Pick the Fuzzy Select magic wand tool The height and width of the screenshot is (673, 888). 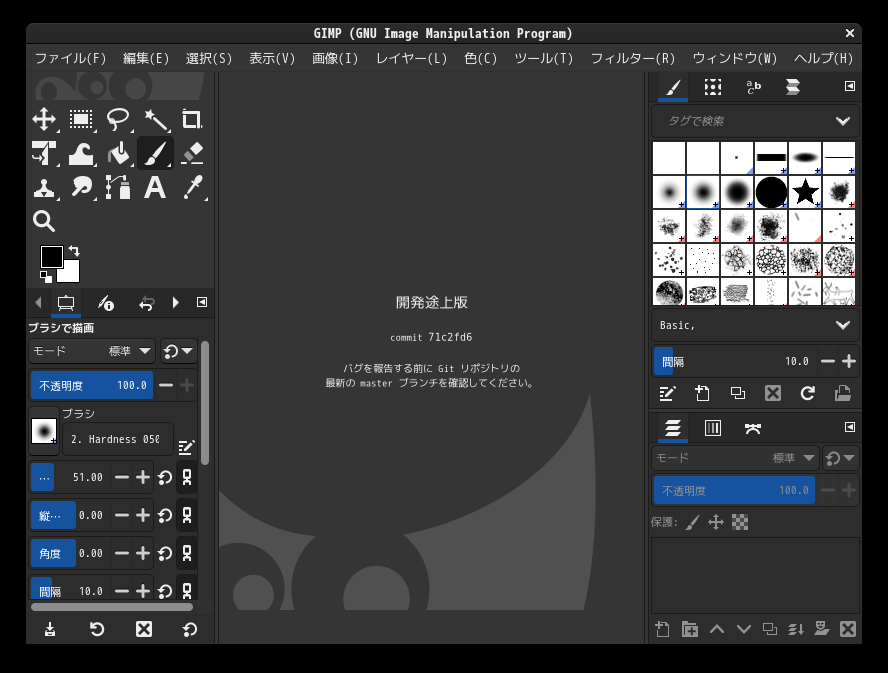[155, 120]
